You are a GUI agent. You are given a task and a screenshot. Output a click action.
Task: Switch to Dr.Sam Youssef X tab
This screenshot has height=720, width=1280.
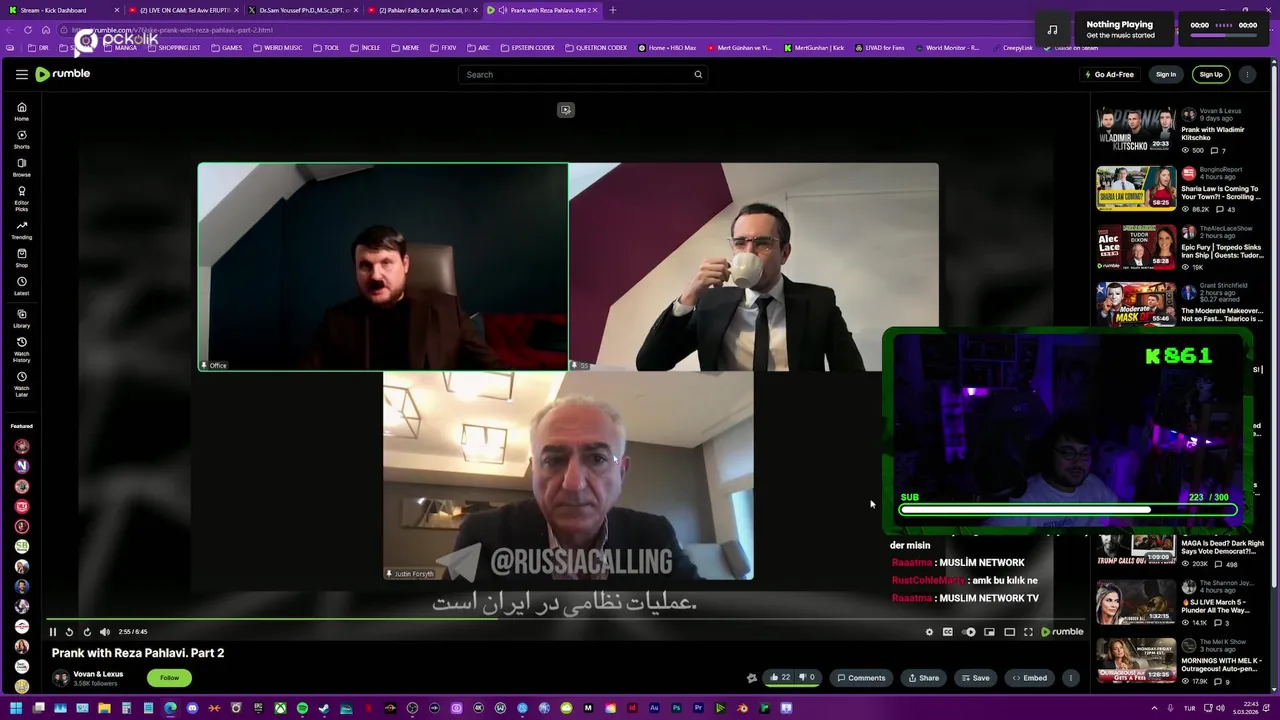tap(303, 10)
